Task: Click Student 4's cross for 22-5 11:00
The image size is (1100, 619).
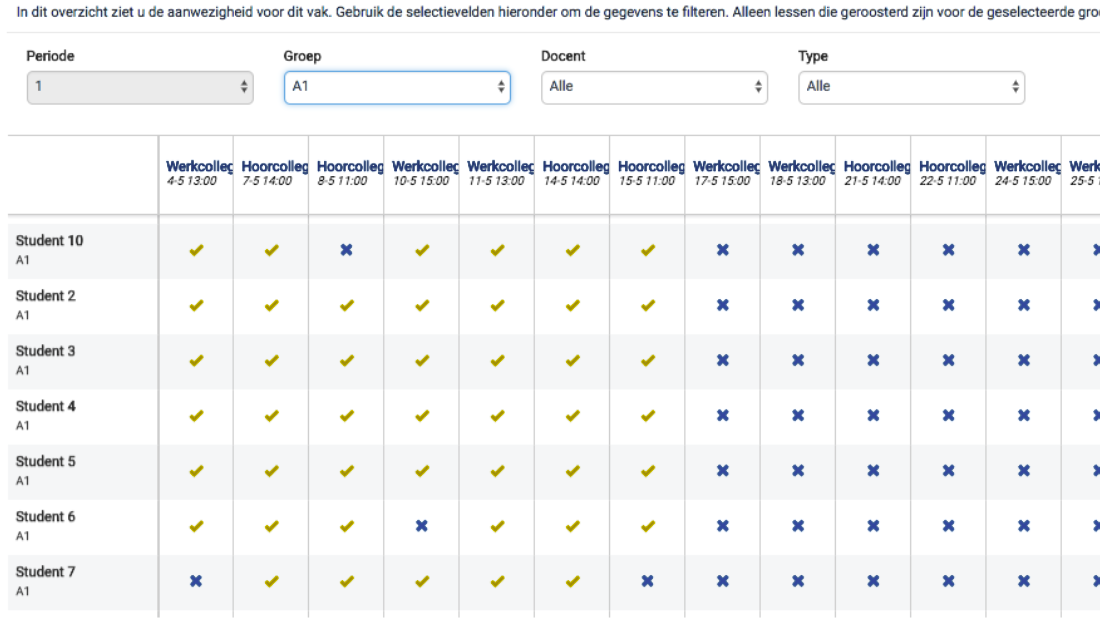Action: click(x=948, y=416)
